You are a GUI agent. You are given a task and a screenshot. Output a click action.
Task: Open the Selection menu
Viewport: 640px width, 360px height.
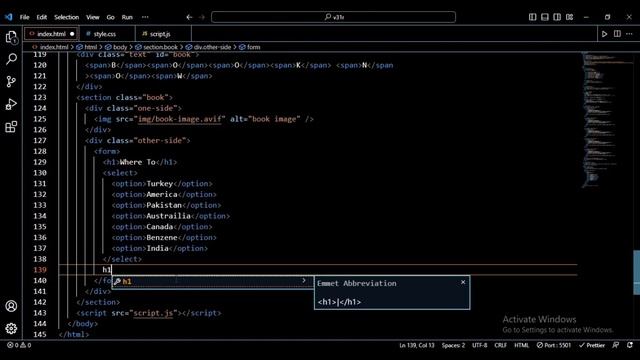pos(67,17)
